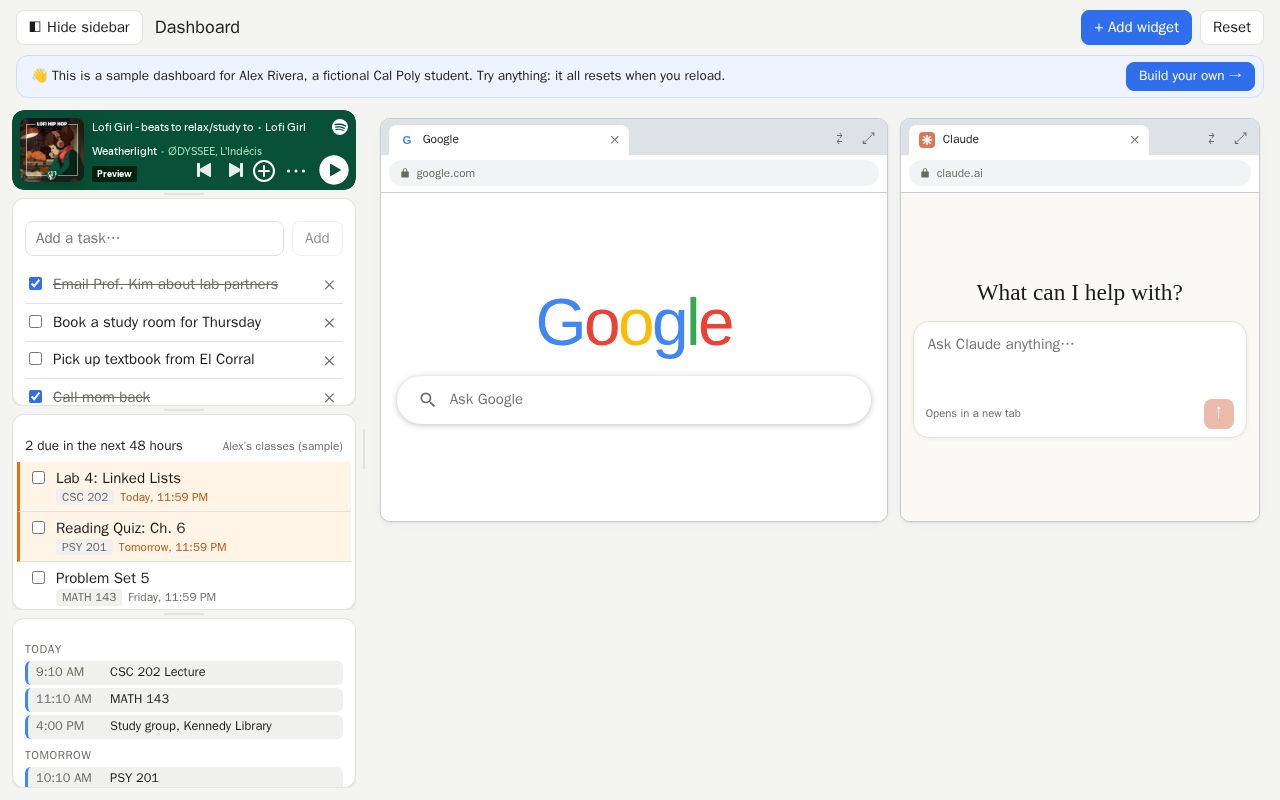This screenshot has height=800, width=1280.
Task: Uncheck the 'Call mom back' task
Action: pos(36,397)
